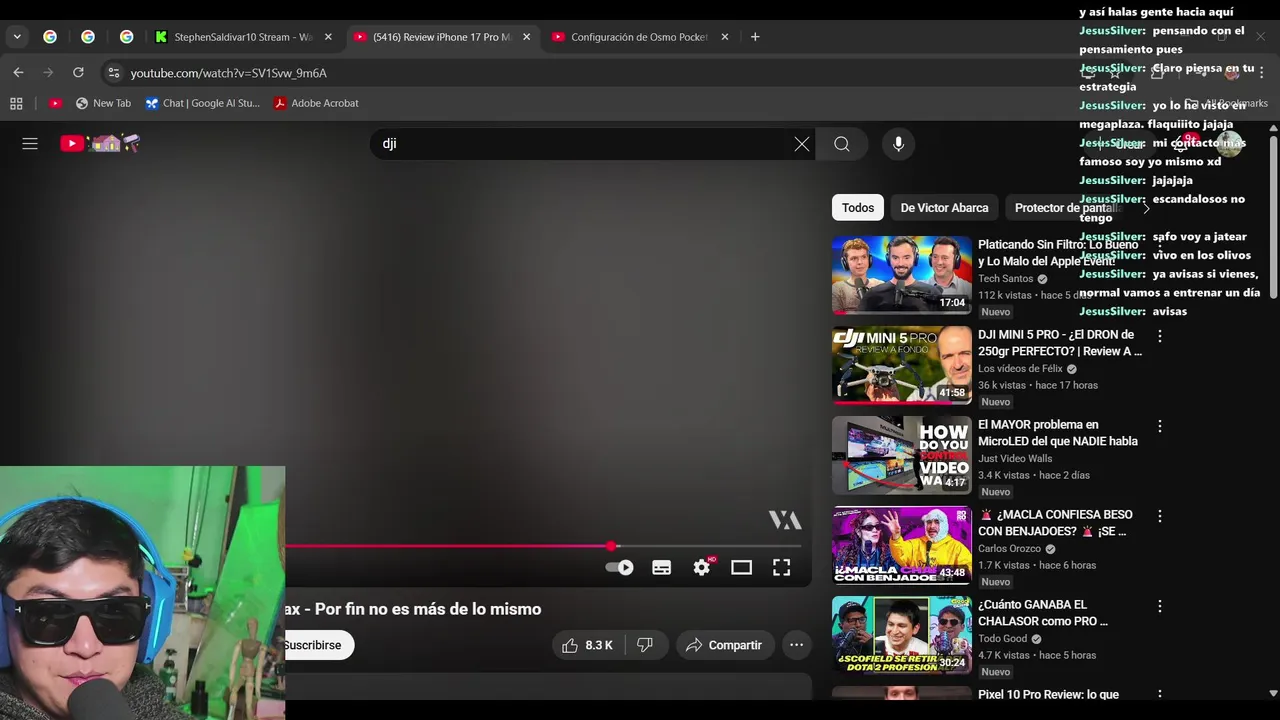The height and width of the screenshot is (720, 1280).
Task: Close the StephenSaldivar10 Stream tab
Action: coord(328,37)
